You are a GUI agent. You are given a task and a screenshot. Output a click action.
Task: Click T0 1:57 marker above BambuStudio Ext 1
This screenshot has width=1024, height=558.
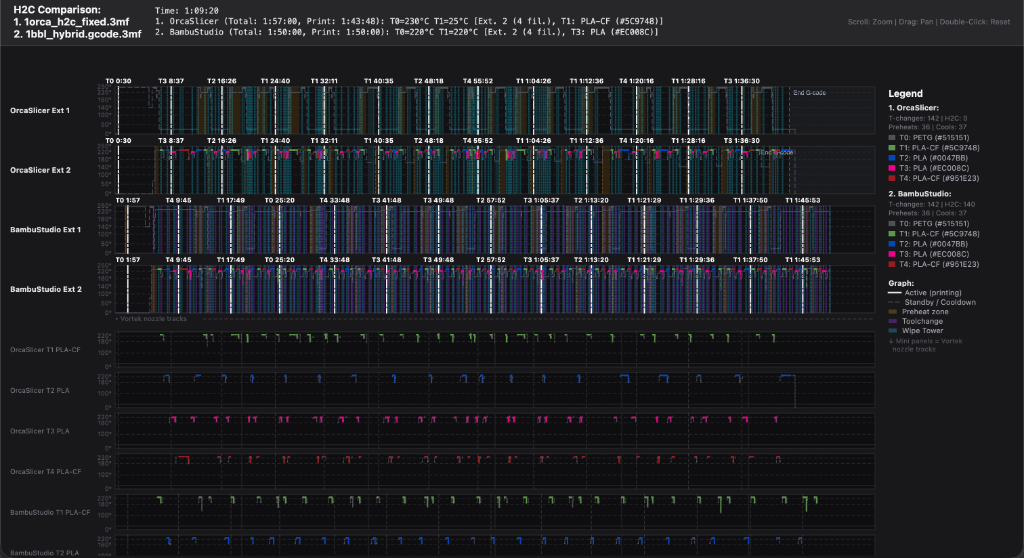pyautogui.click(x=128, y=201)
